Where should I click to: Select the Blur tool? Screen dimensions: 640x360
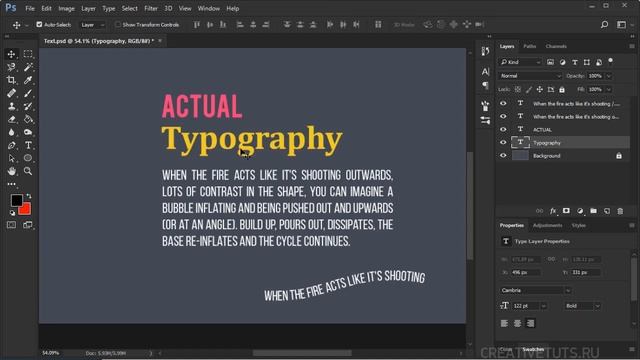[11, 132]
